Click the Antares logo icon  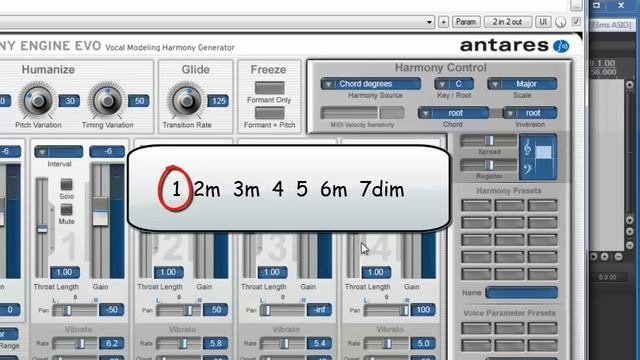point(561,46)
